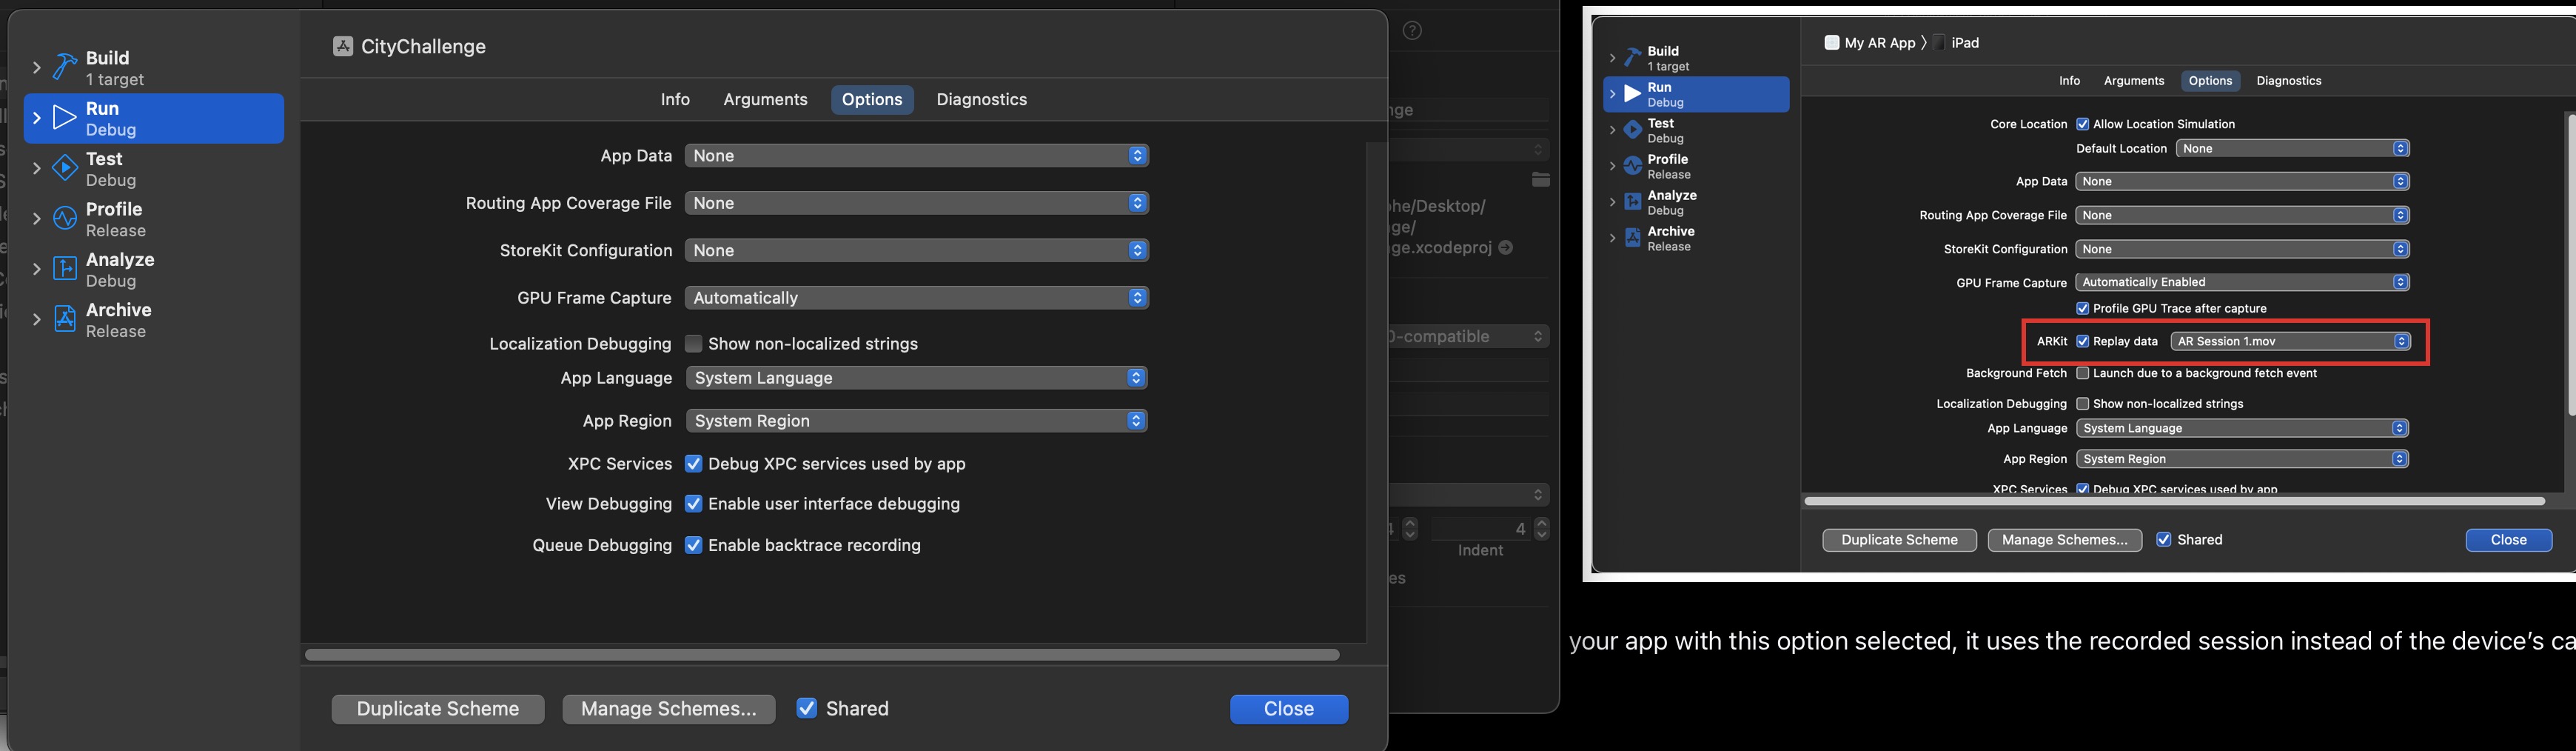The width and height of the screenshot is (2576, 751).
Task: Click the Profile instrument icon in CityChallenge scheme
Action: click(65, 219)
